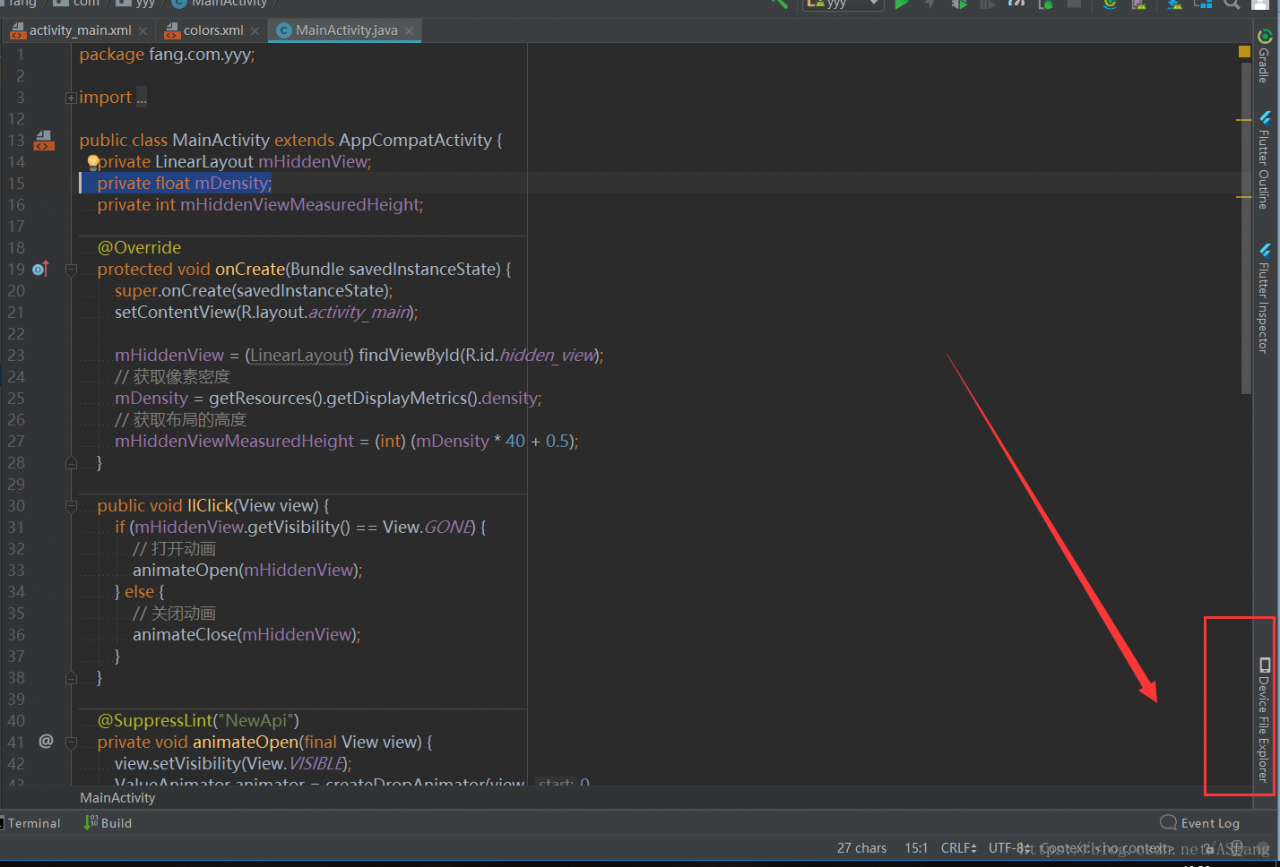Screen dimensions: 1280x867
Task: Open the Gradle tool window tab
Action: tap(1265, 56)
